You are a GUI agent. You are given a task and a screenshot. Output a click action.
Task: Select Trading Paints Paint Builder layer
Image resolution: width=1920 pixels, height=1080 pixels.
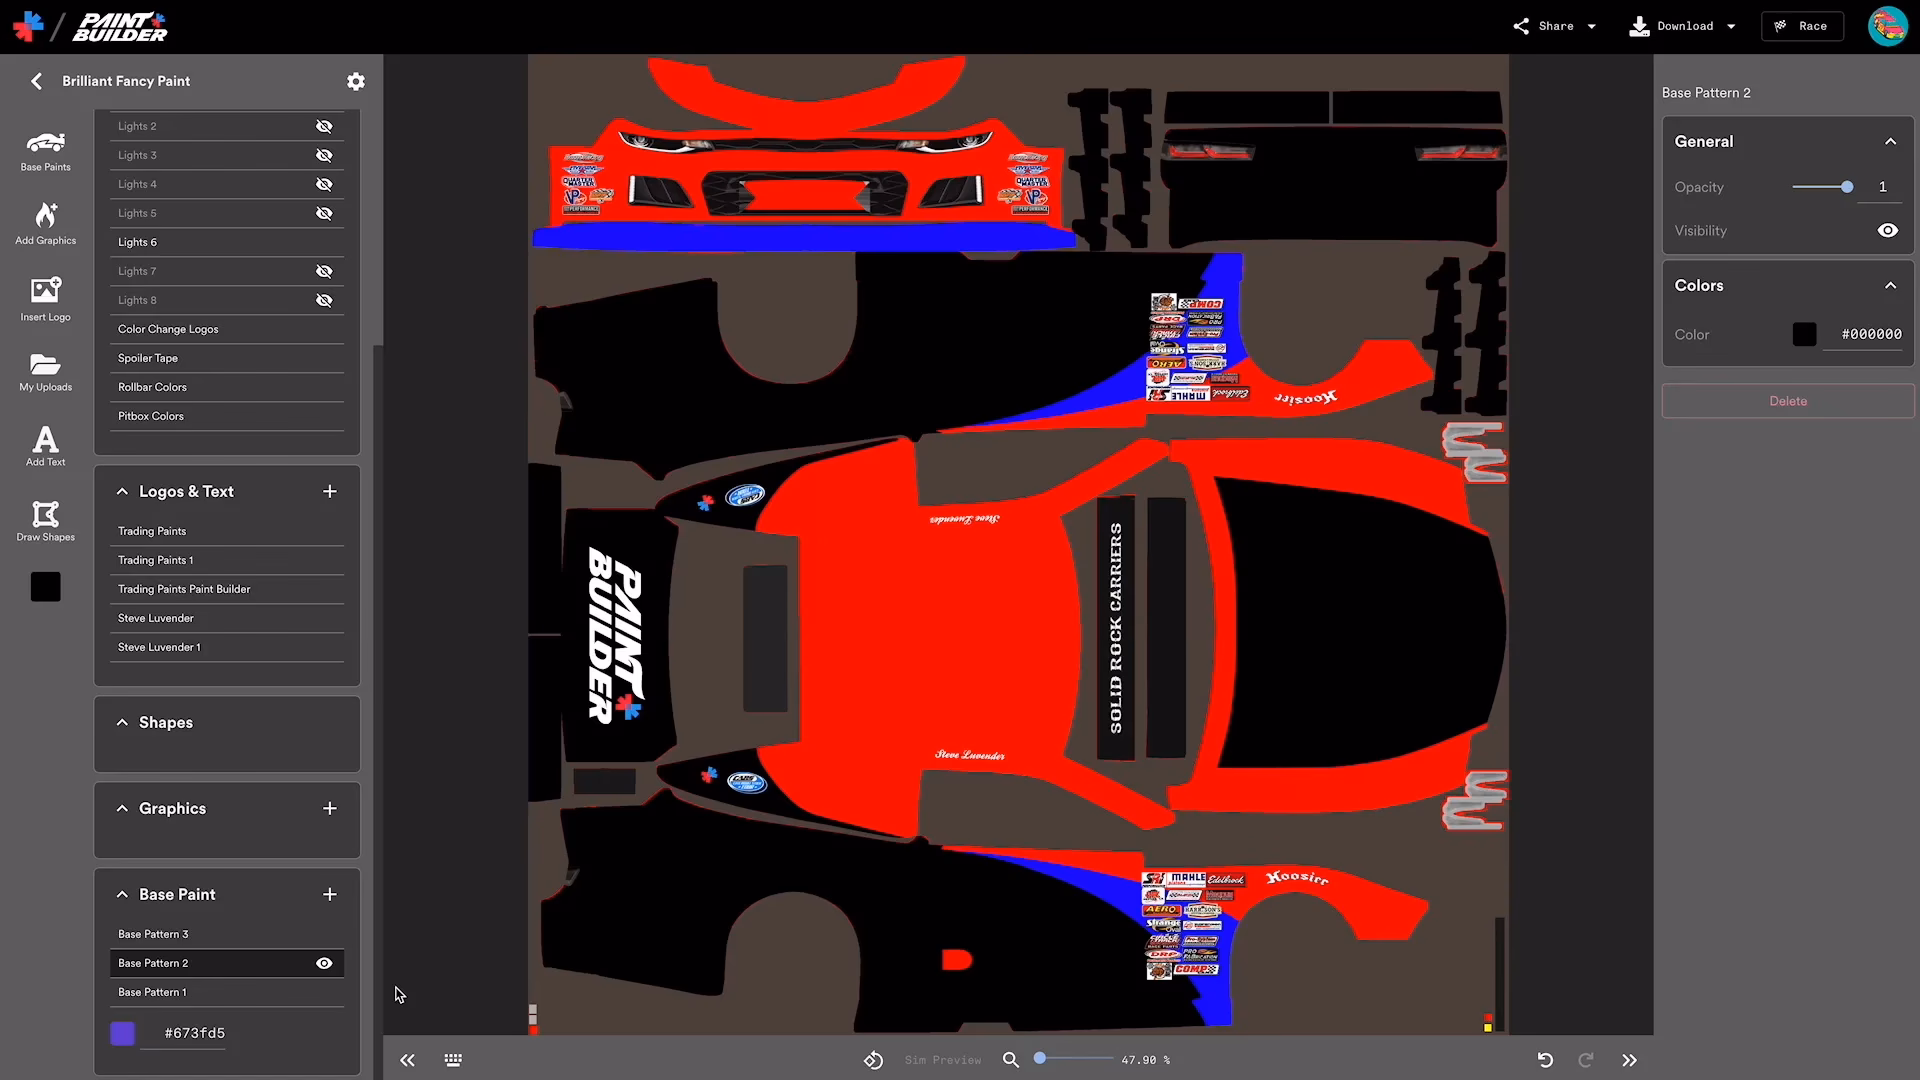click(x=227, y=589)
